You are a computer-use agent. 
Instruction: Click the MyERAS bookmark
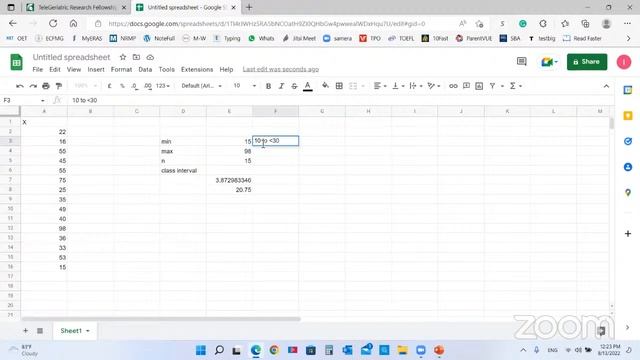tap(87, 38)
